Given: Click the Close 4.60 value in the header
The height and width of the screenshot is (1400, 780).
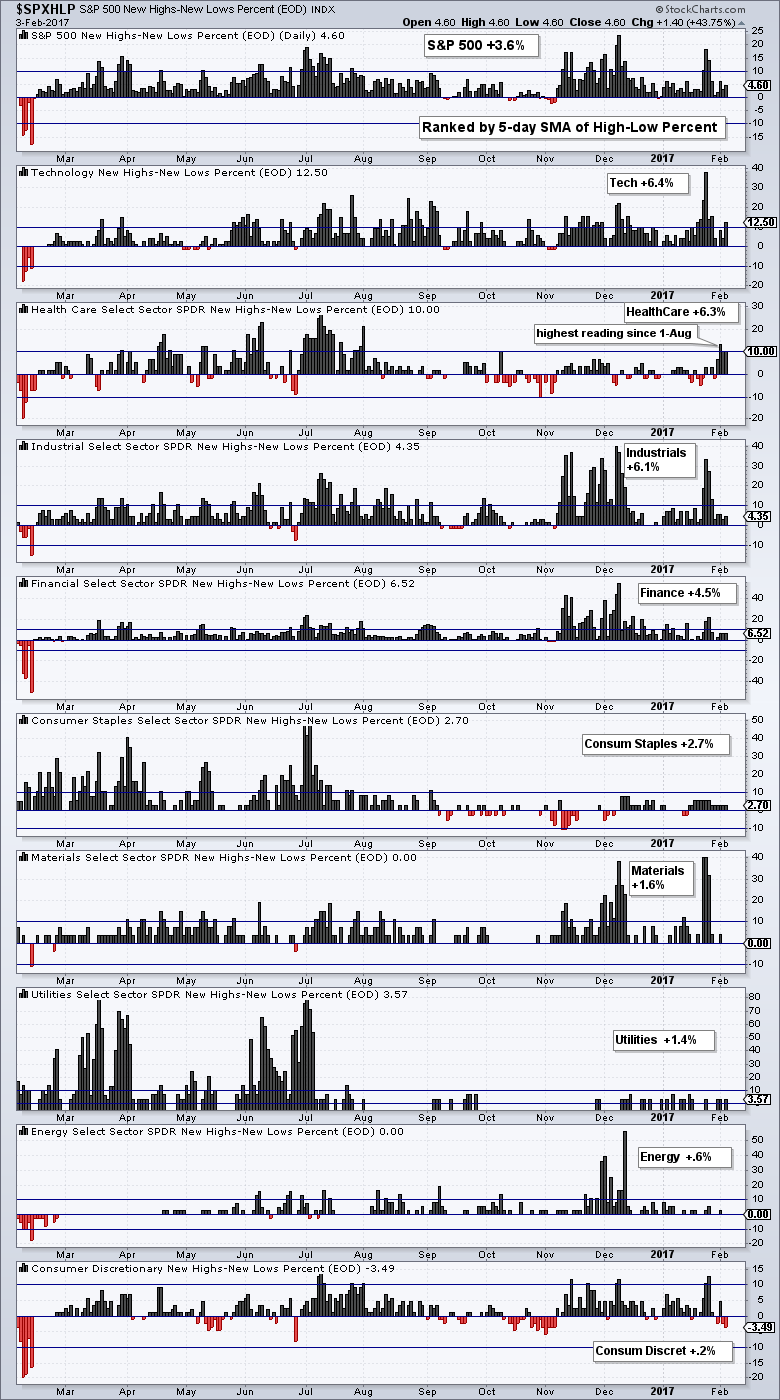Looking at the screenshot, I should 599,22.
